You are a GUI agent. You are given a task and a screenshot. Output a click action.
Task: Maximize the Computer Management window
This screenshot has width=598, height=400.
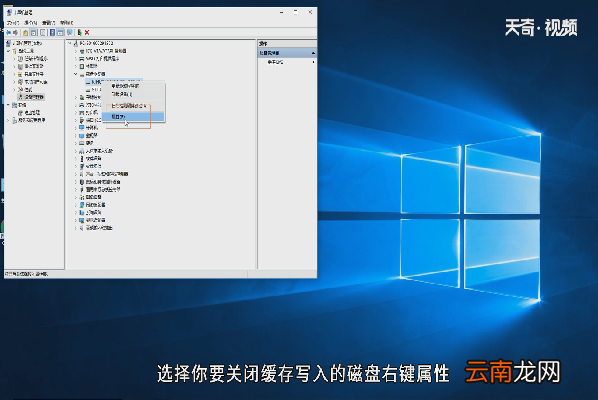click(296, 12)
